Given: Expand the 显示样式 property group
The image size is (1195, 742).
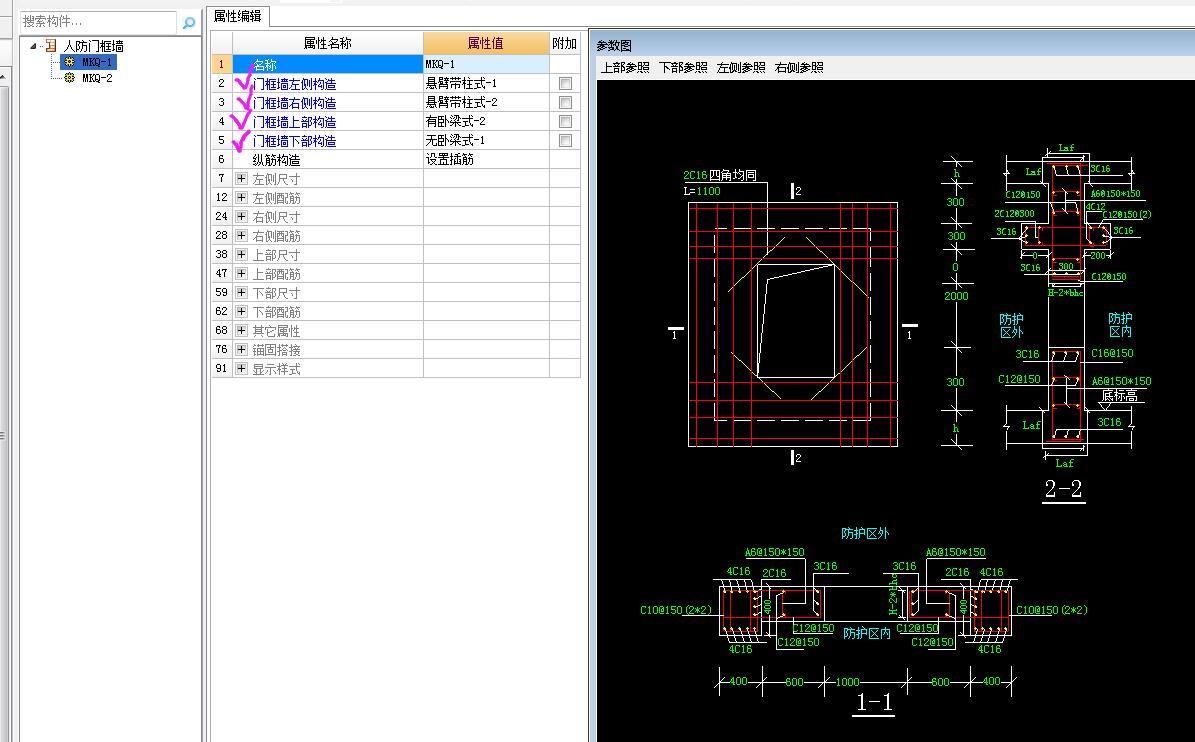Looking at the screenshot, I should pos(242,369).
